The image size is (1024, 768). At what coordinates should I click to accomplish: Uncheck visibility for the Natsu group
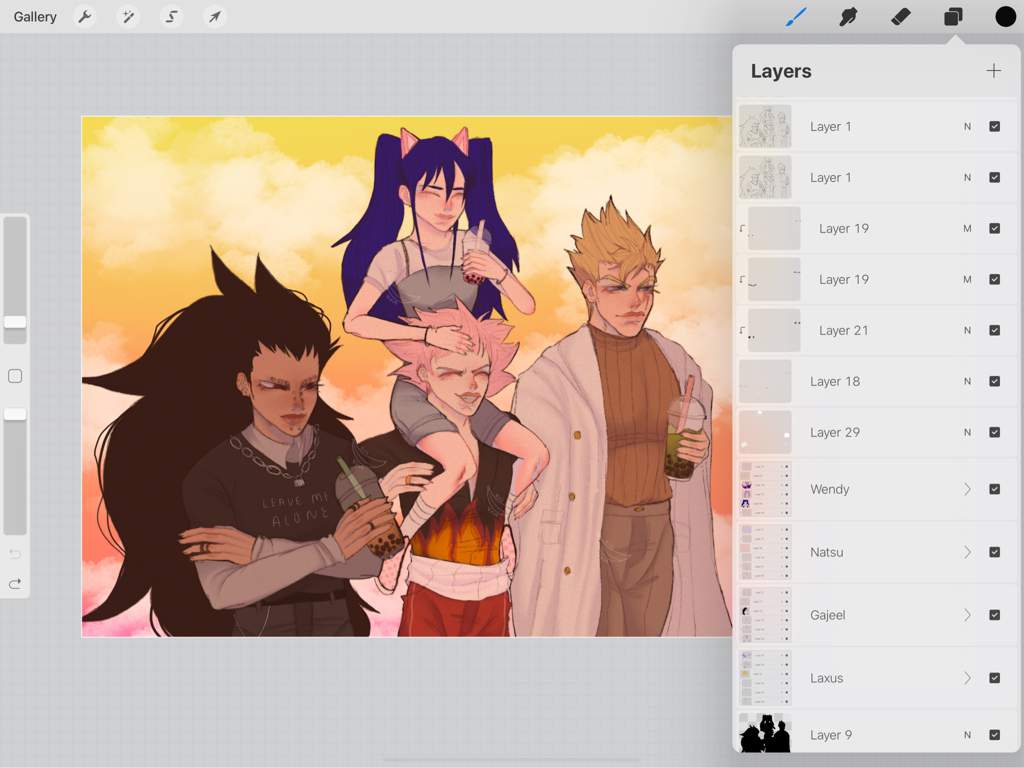point(994,552)
